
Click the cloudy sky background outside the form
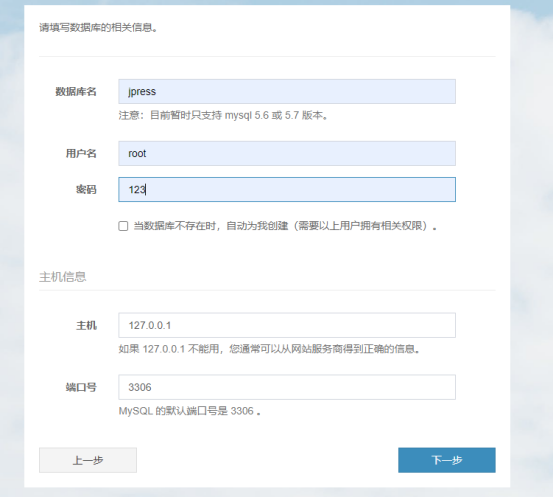532,247
